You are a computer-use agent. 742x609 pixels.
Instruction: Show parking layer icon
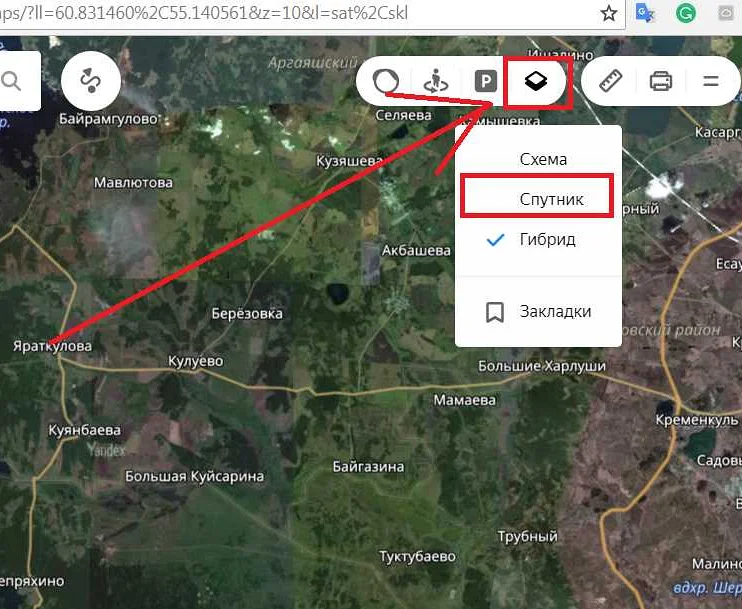[485, 82]
